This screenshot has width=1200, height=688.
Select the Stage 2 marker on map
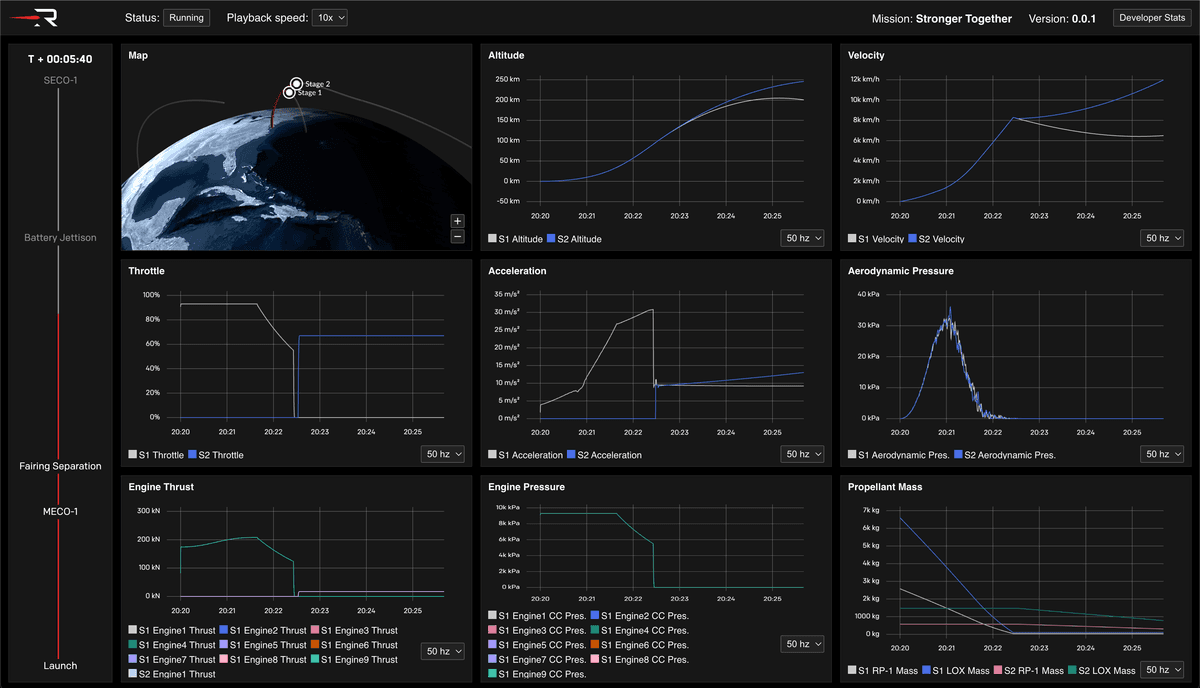[x=296, y=84]
